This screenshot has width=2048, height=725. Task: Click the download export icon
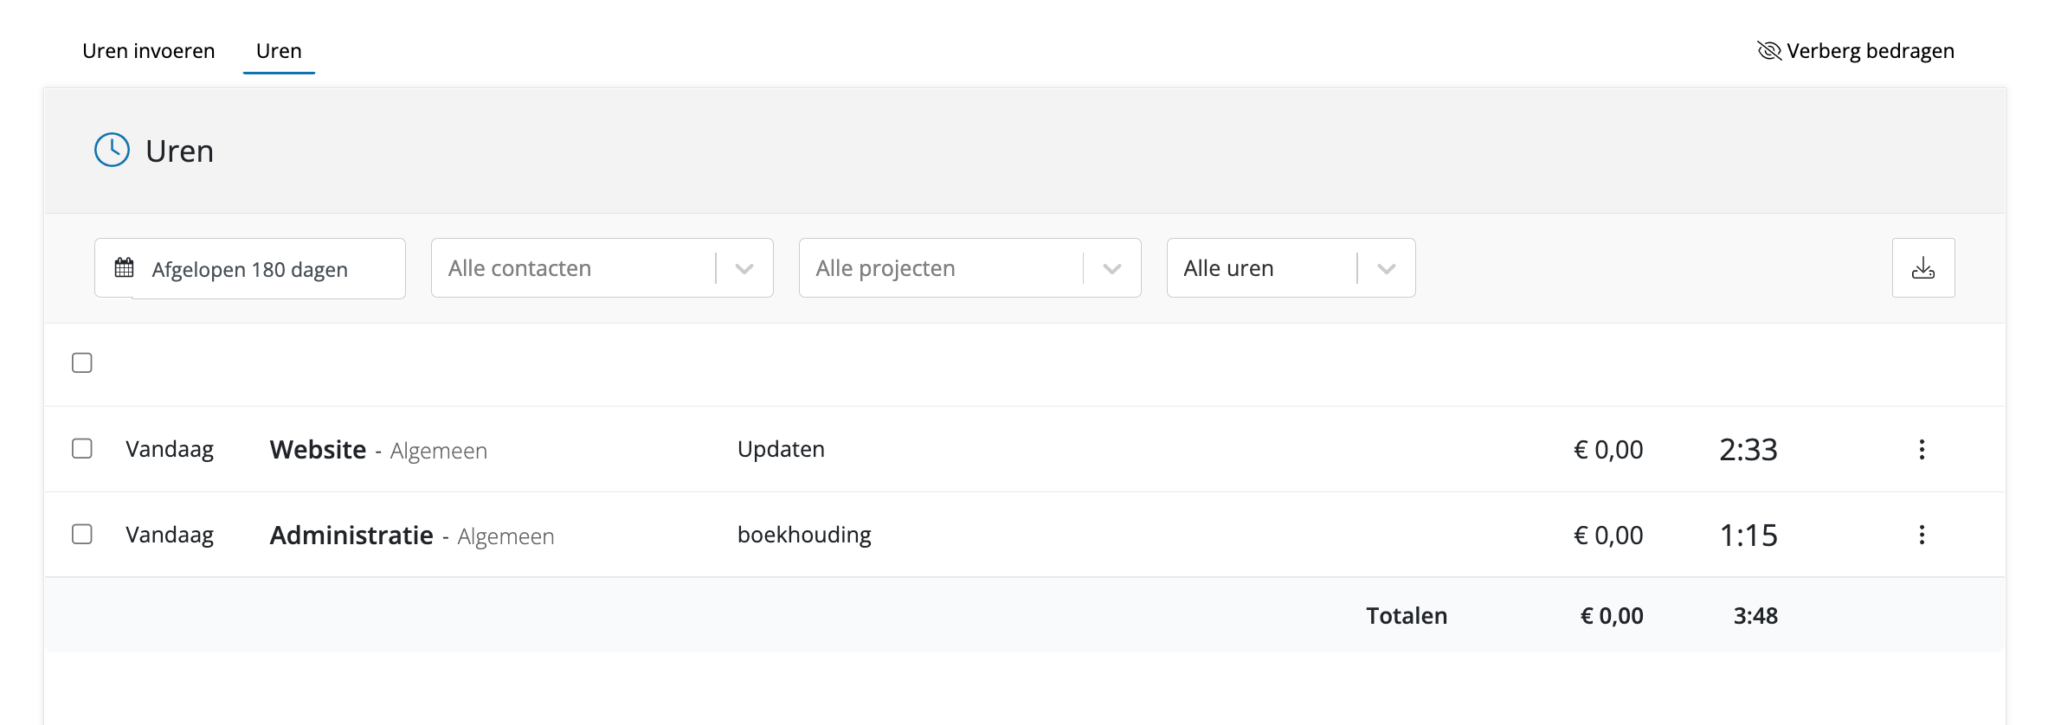click(1922, 268)
